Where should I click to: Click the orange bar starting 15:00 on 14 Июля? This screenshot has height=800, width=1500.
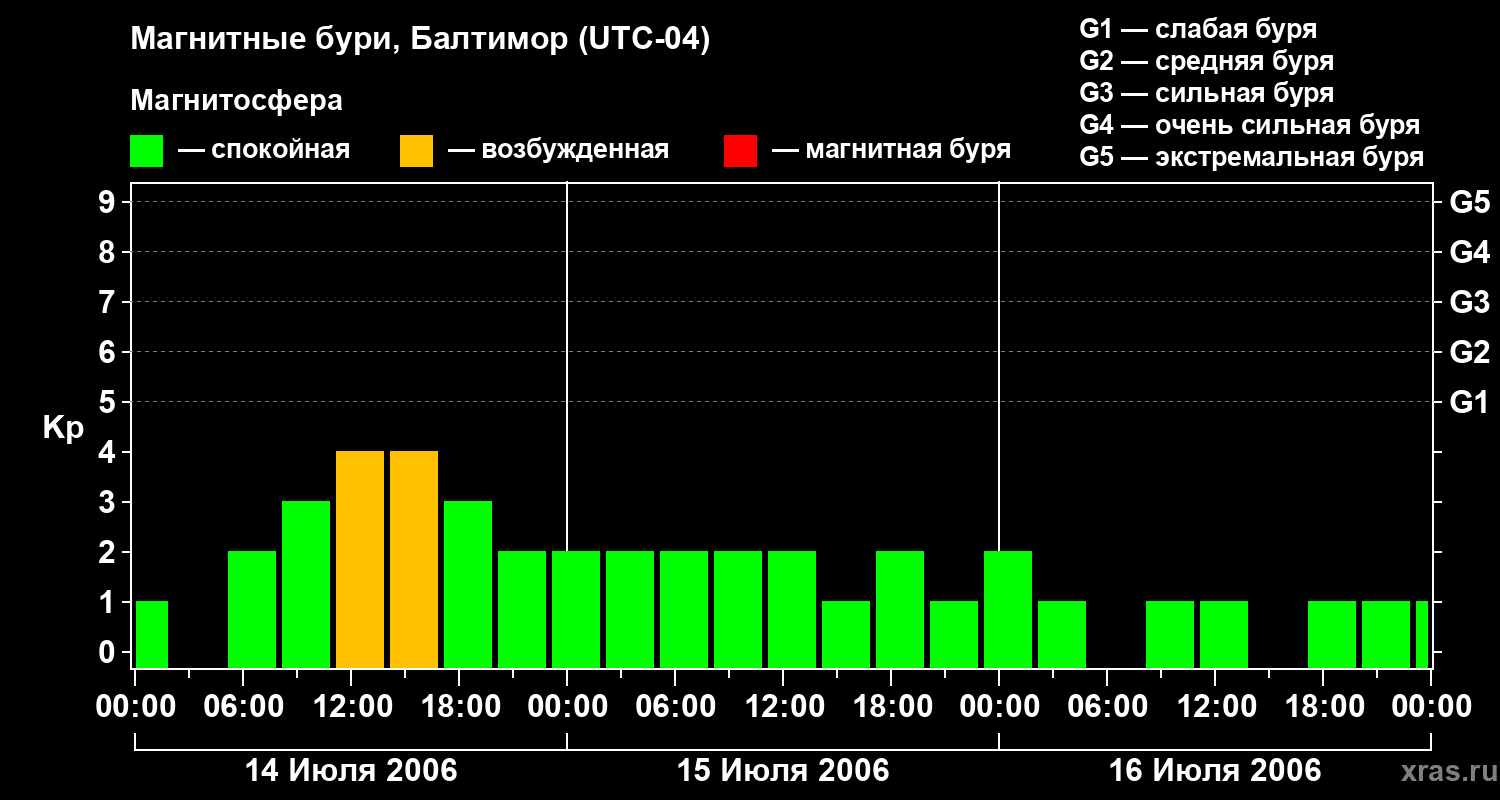414,560
